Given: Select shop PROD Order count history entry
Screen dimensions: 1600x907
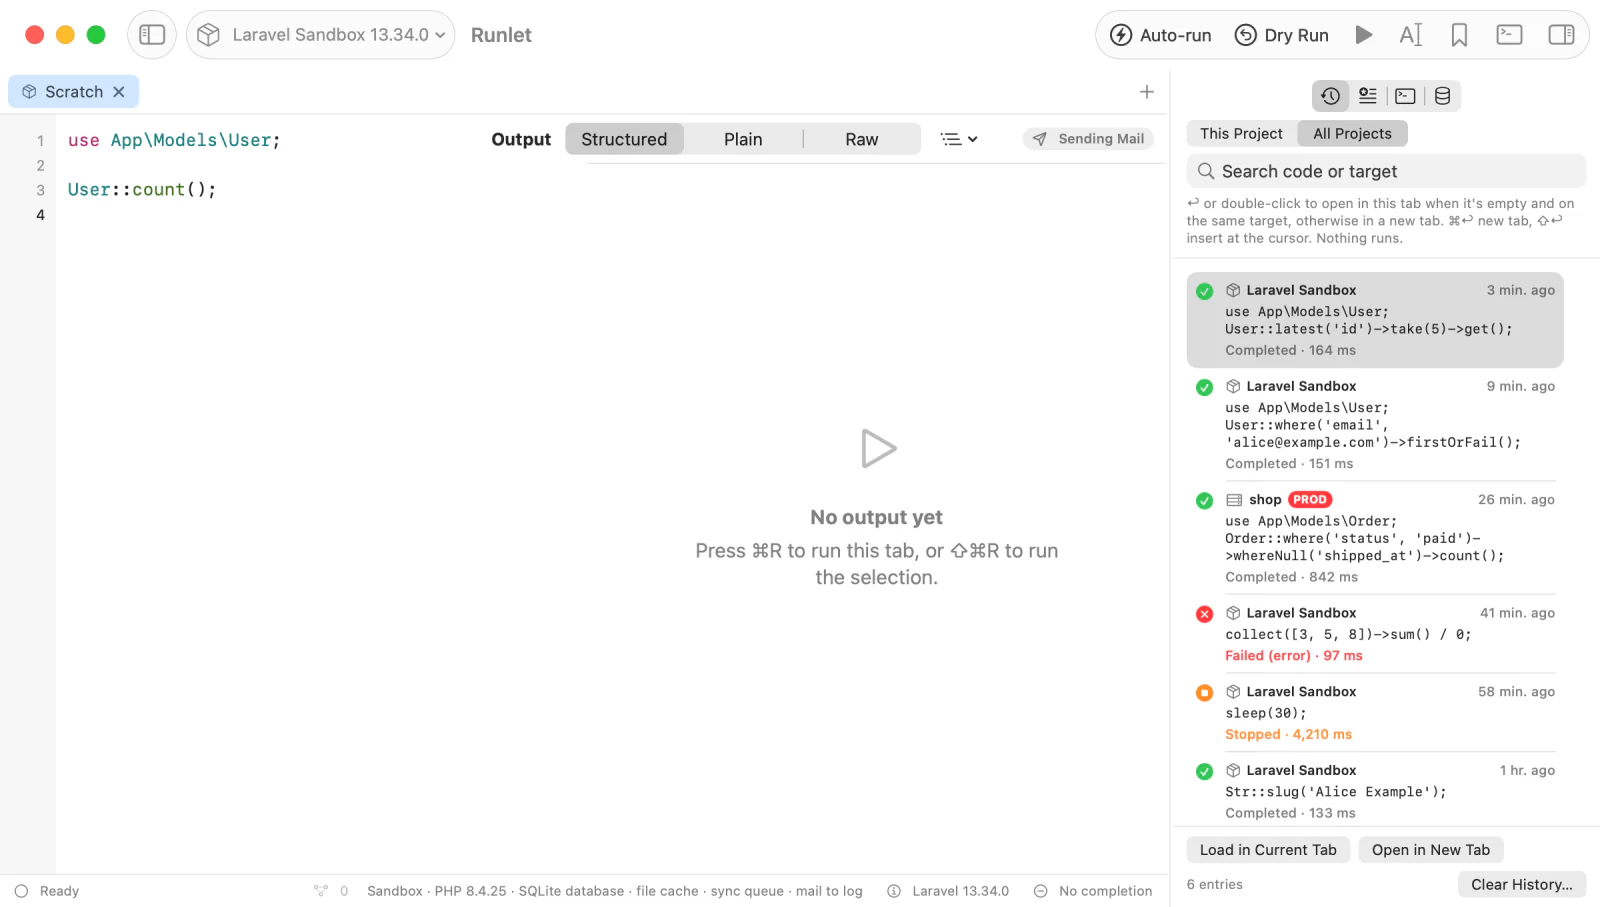Looking at the screenshot, I should pyautogui.click(x=1375, y=538).
